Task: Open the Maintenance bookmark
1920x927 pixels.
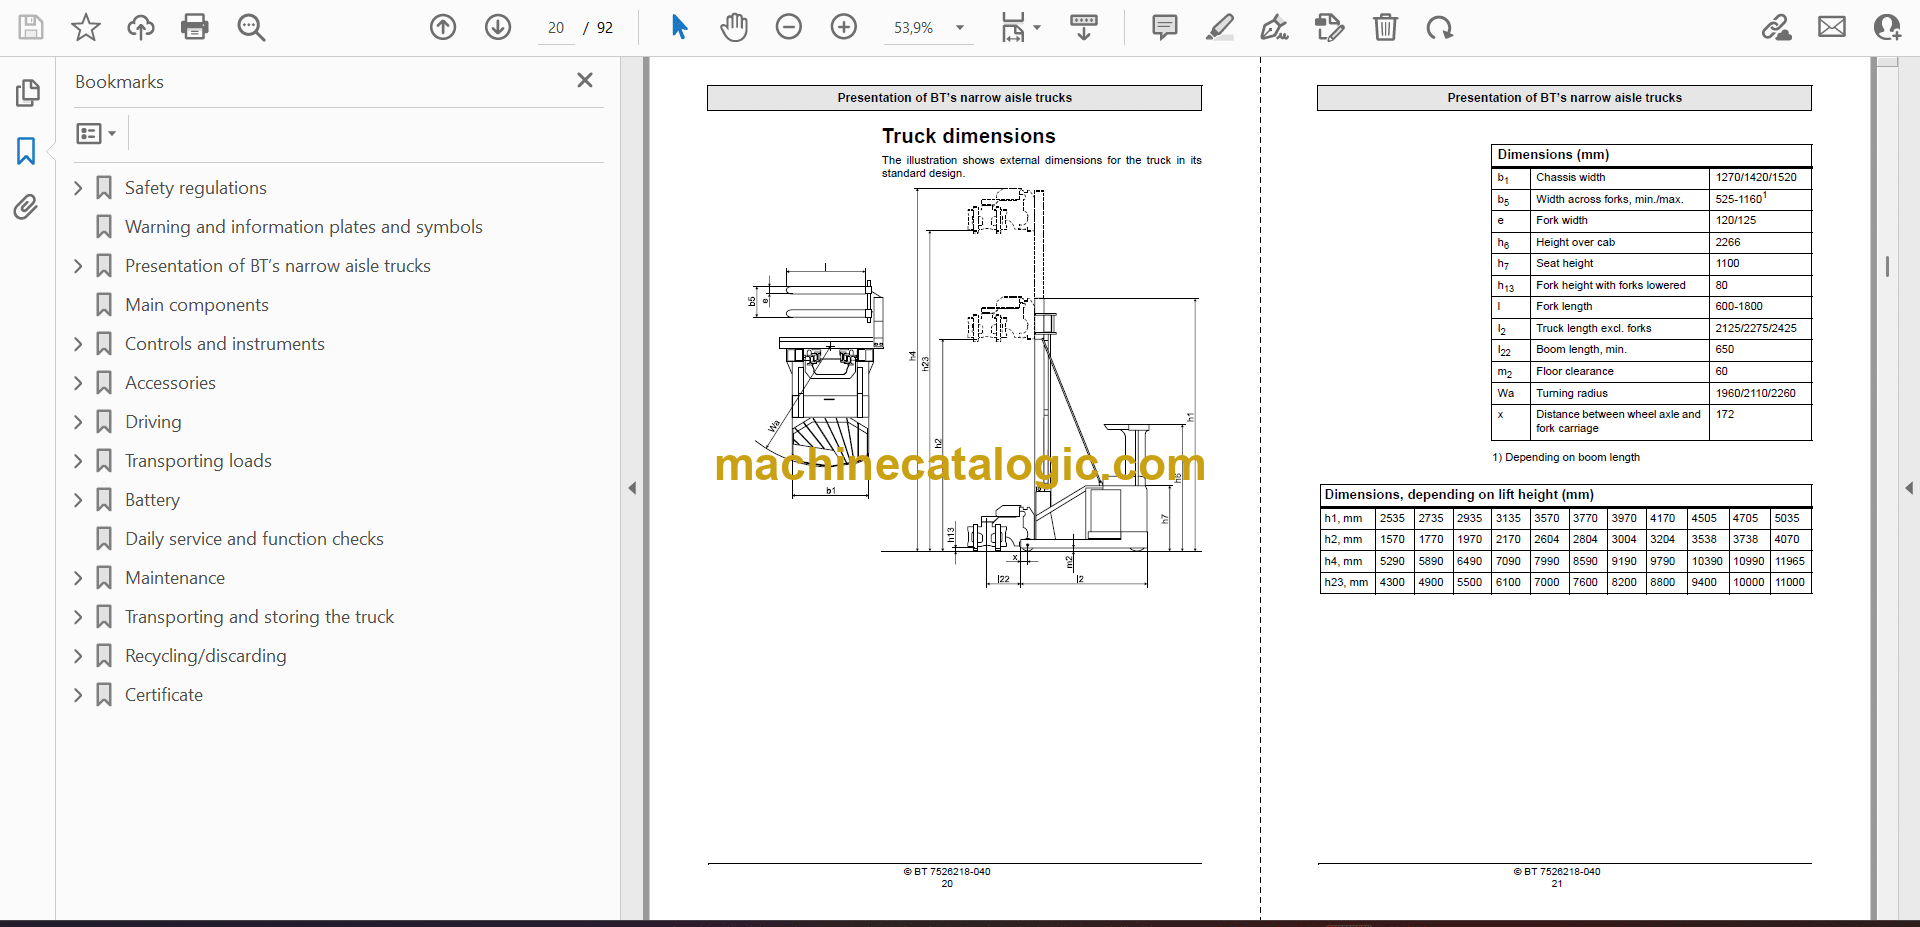Action: (x=175, y=578)
